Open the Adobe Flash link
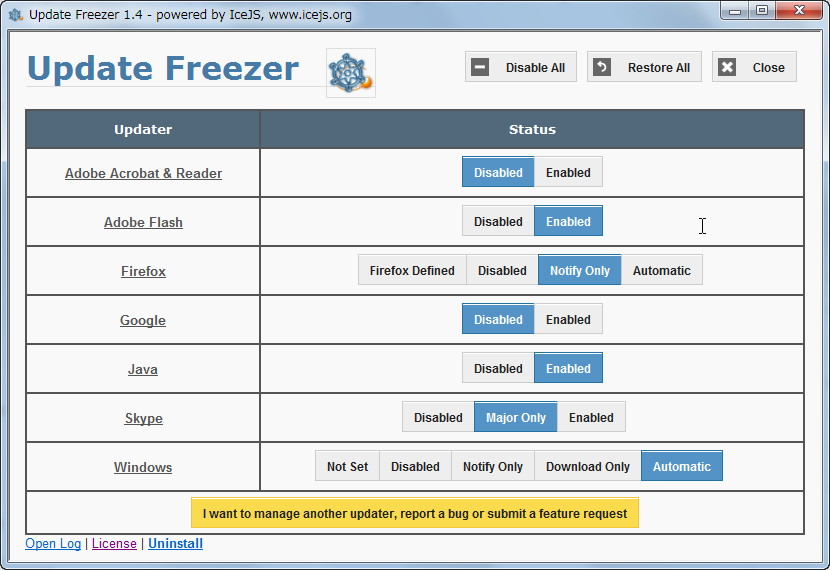The height and width of the screenshot is (570, 830). pyautogui.click(x=143, y=222)
